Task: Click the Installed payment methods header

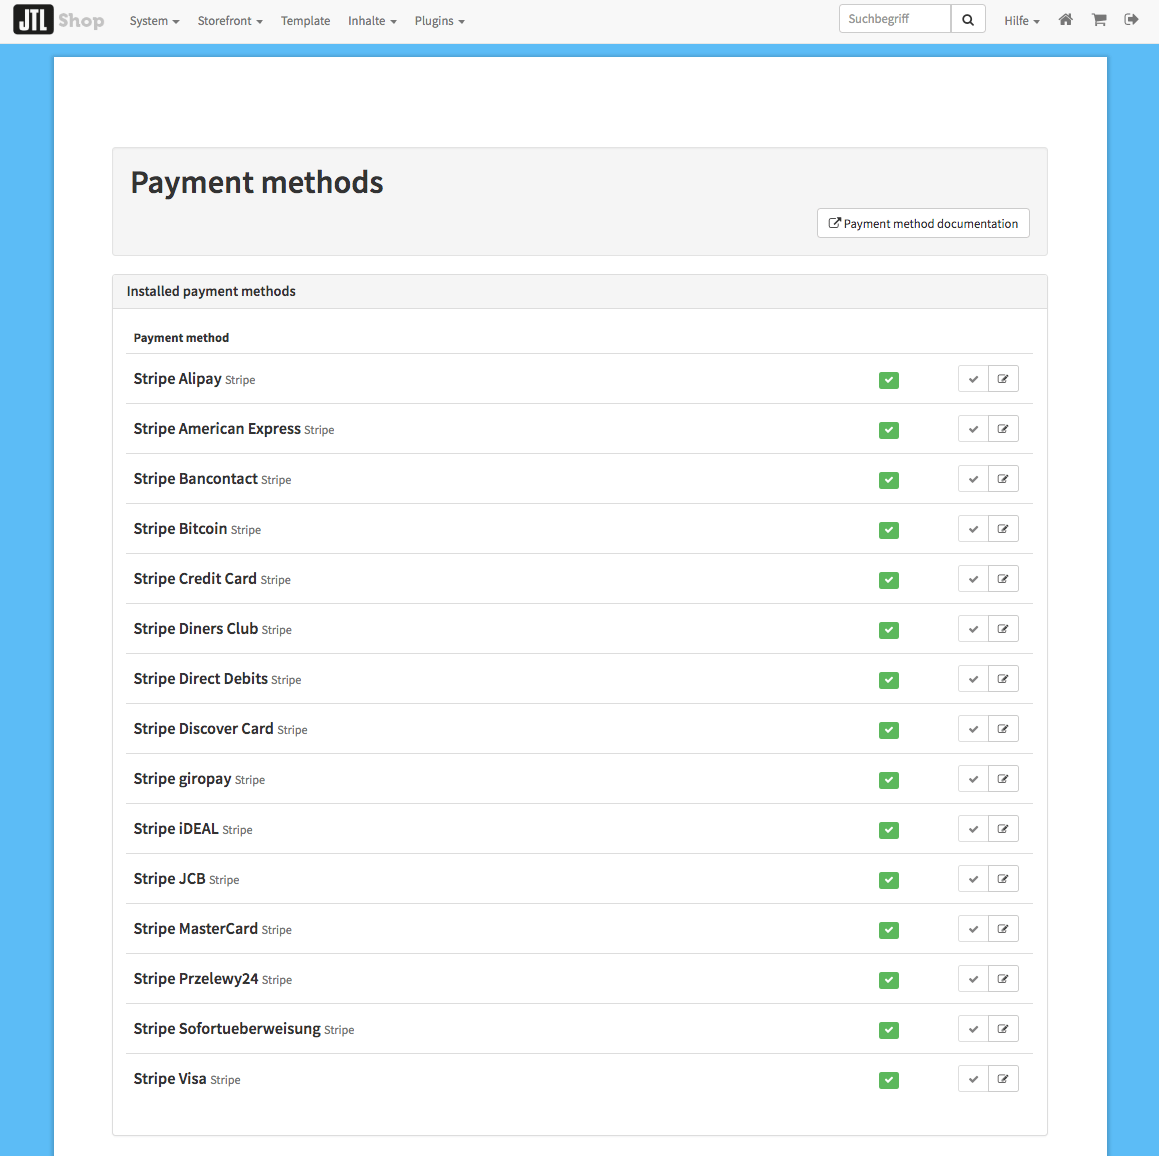Action: [211, 291]
